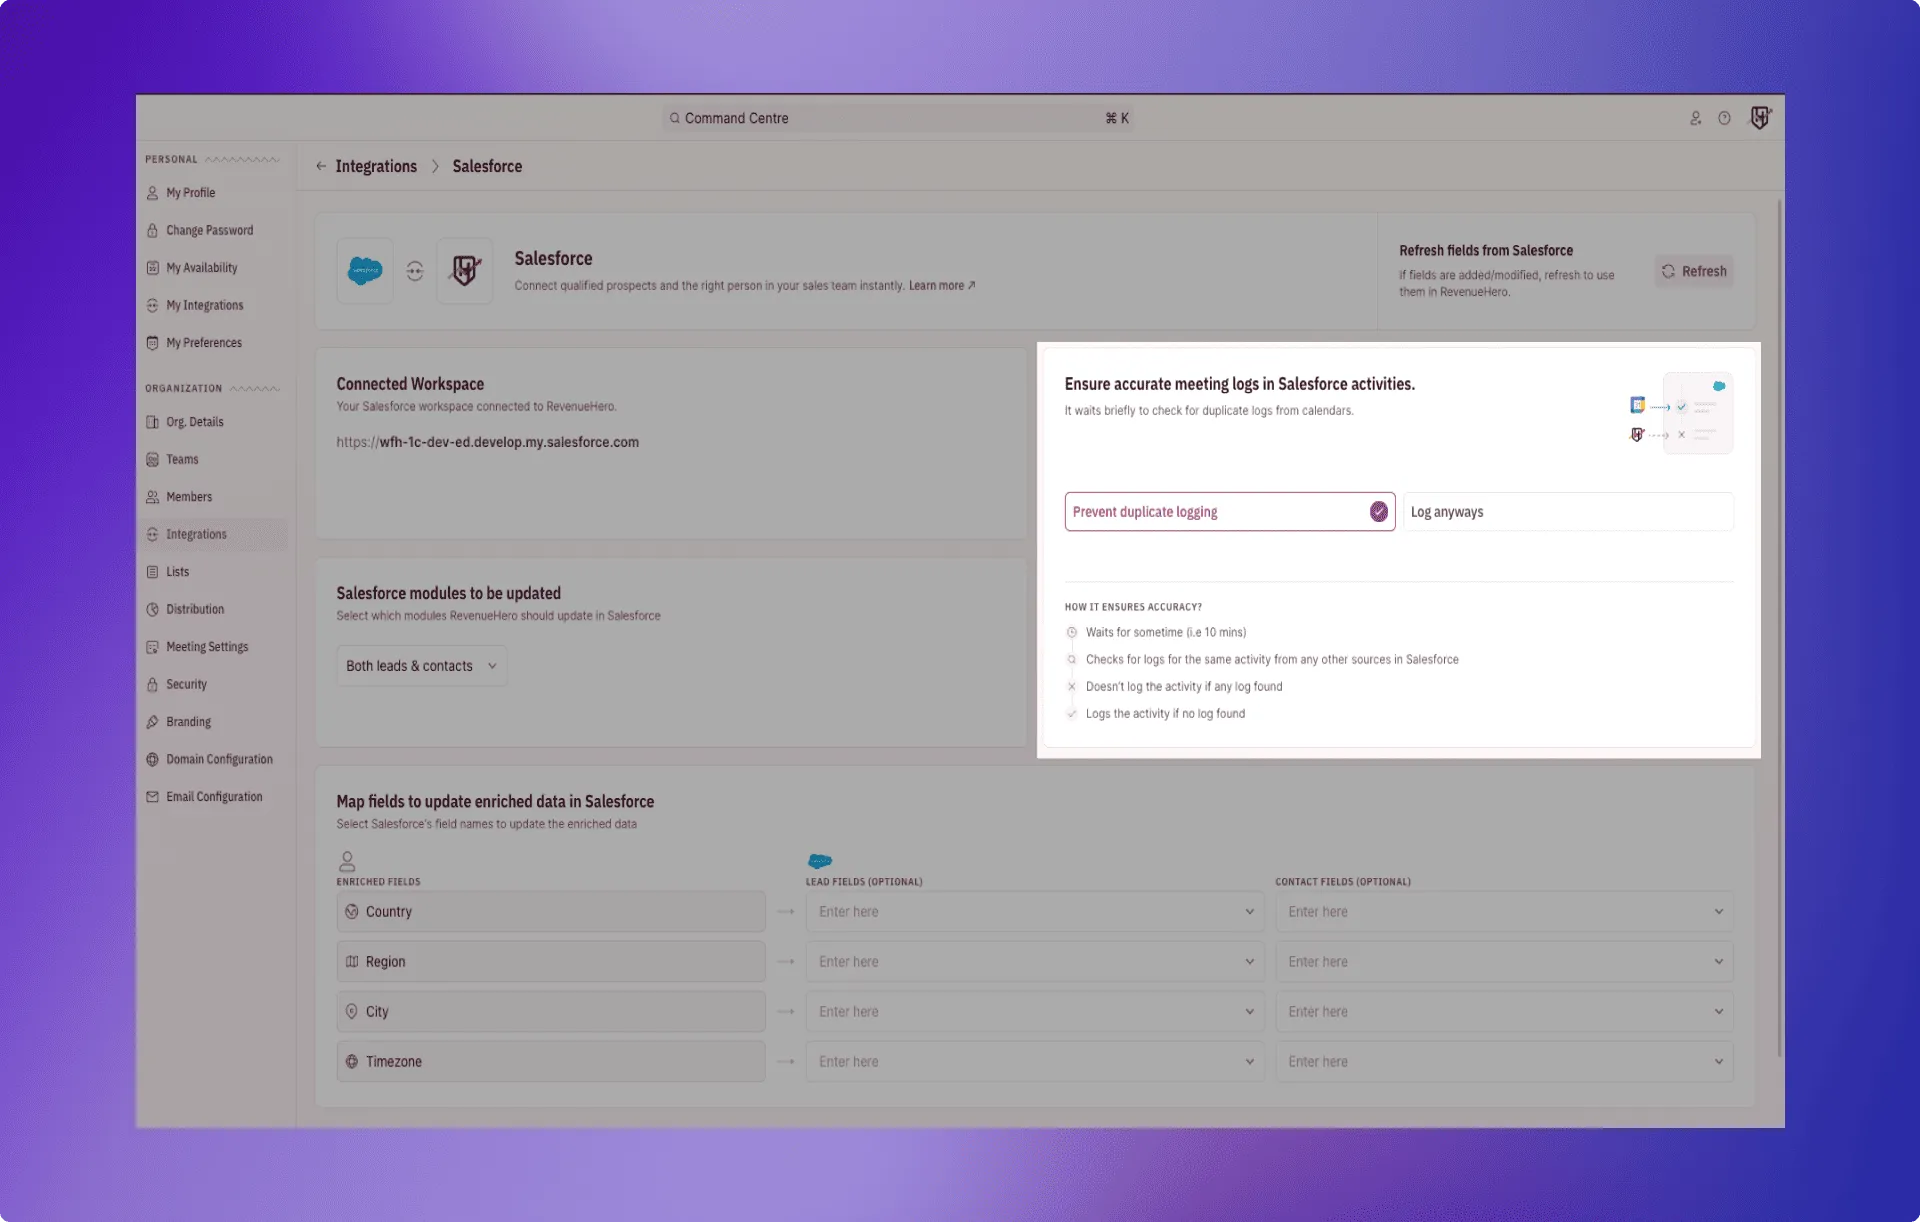The width and height of the screenshot is (1920, 1222).
Task: Click the search icon in Command Centre
Action: [675, 118]
